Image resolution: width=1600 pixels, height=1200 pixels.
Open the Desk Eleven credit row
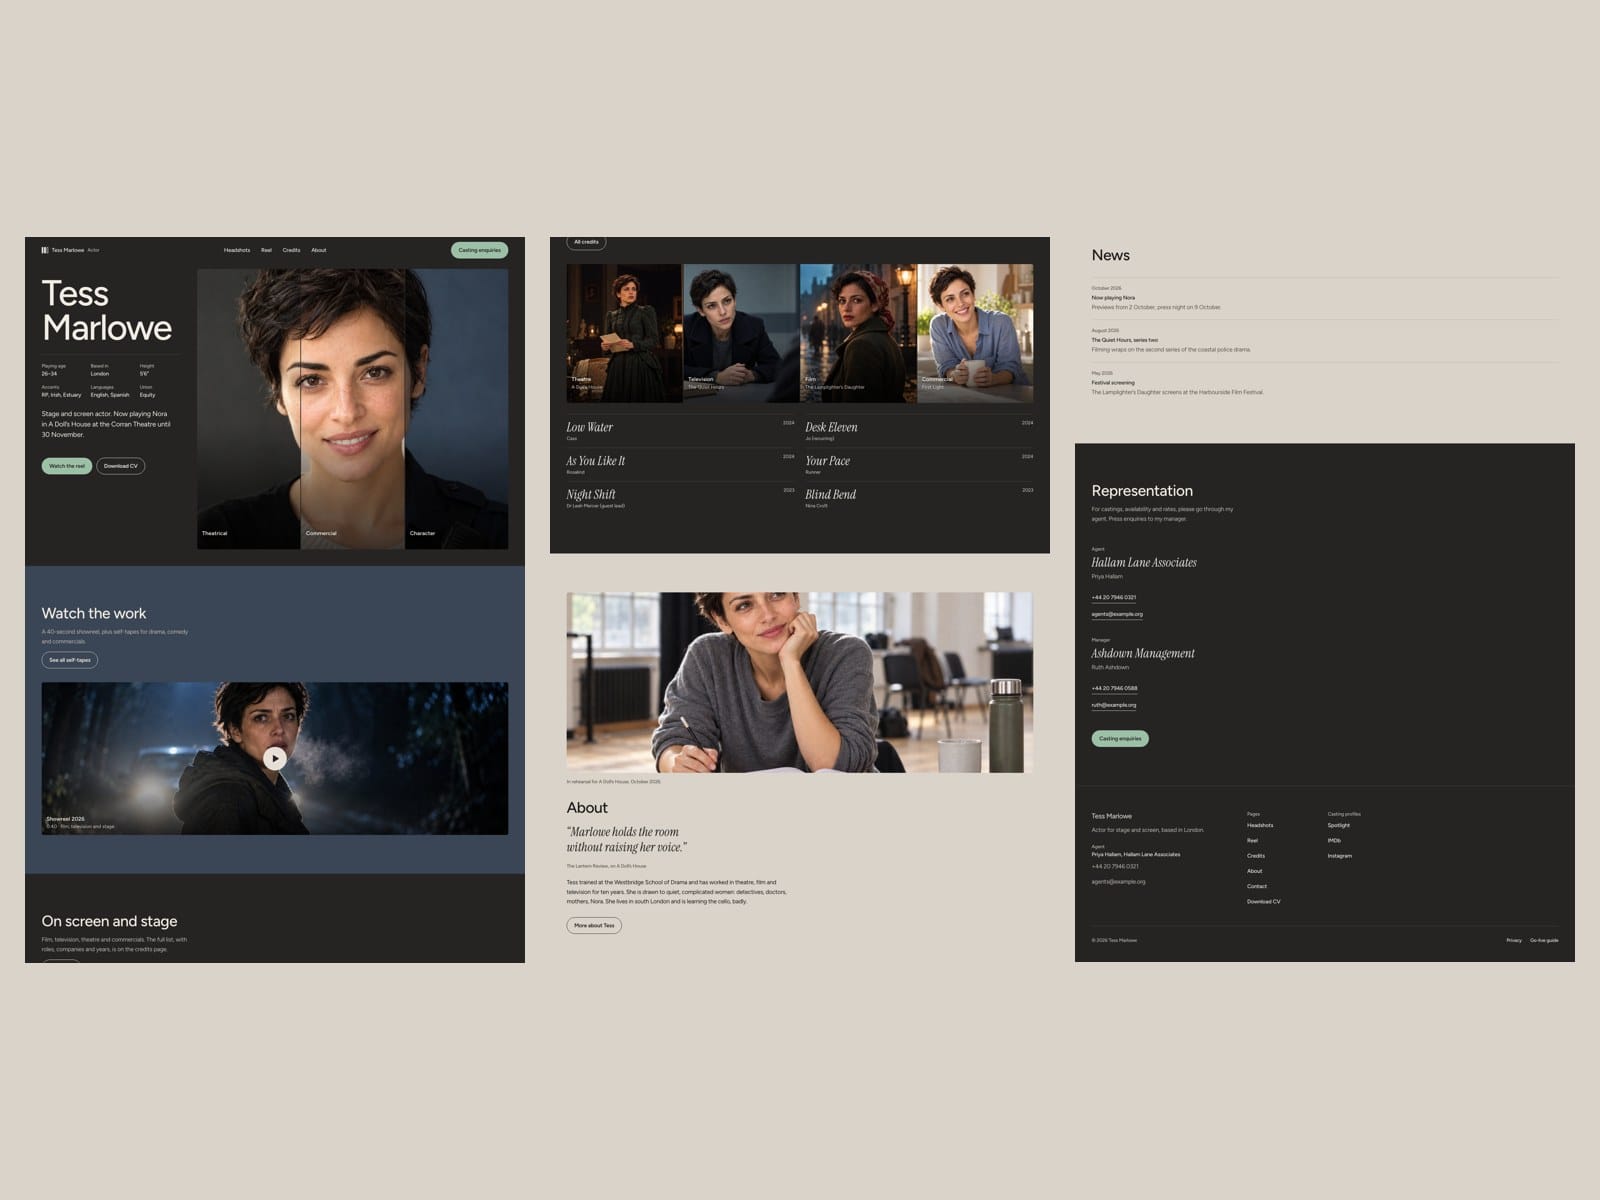coord(919,430)
